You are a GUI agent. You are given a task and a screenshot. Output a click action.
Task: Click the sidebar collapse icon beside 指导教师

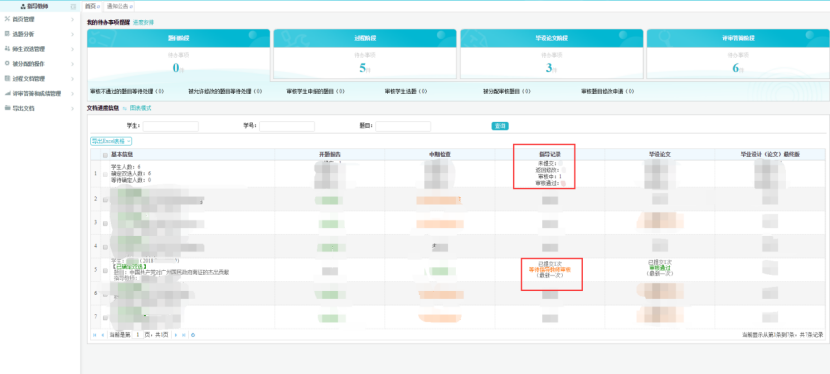point(73,7)
